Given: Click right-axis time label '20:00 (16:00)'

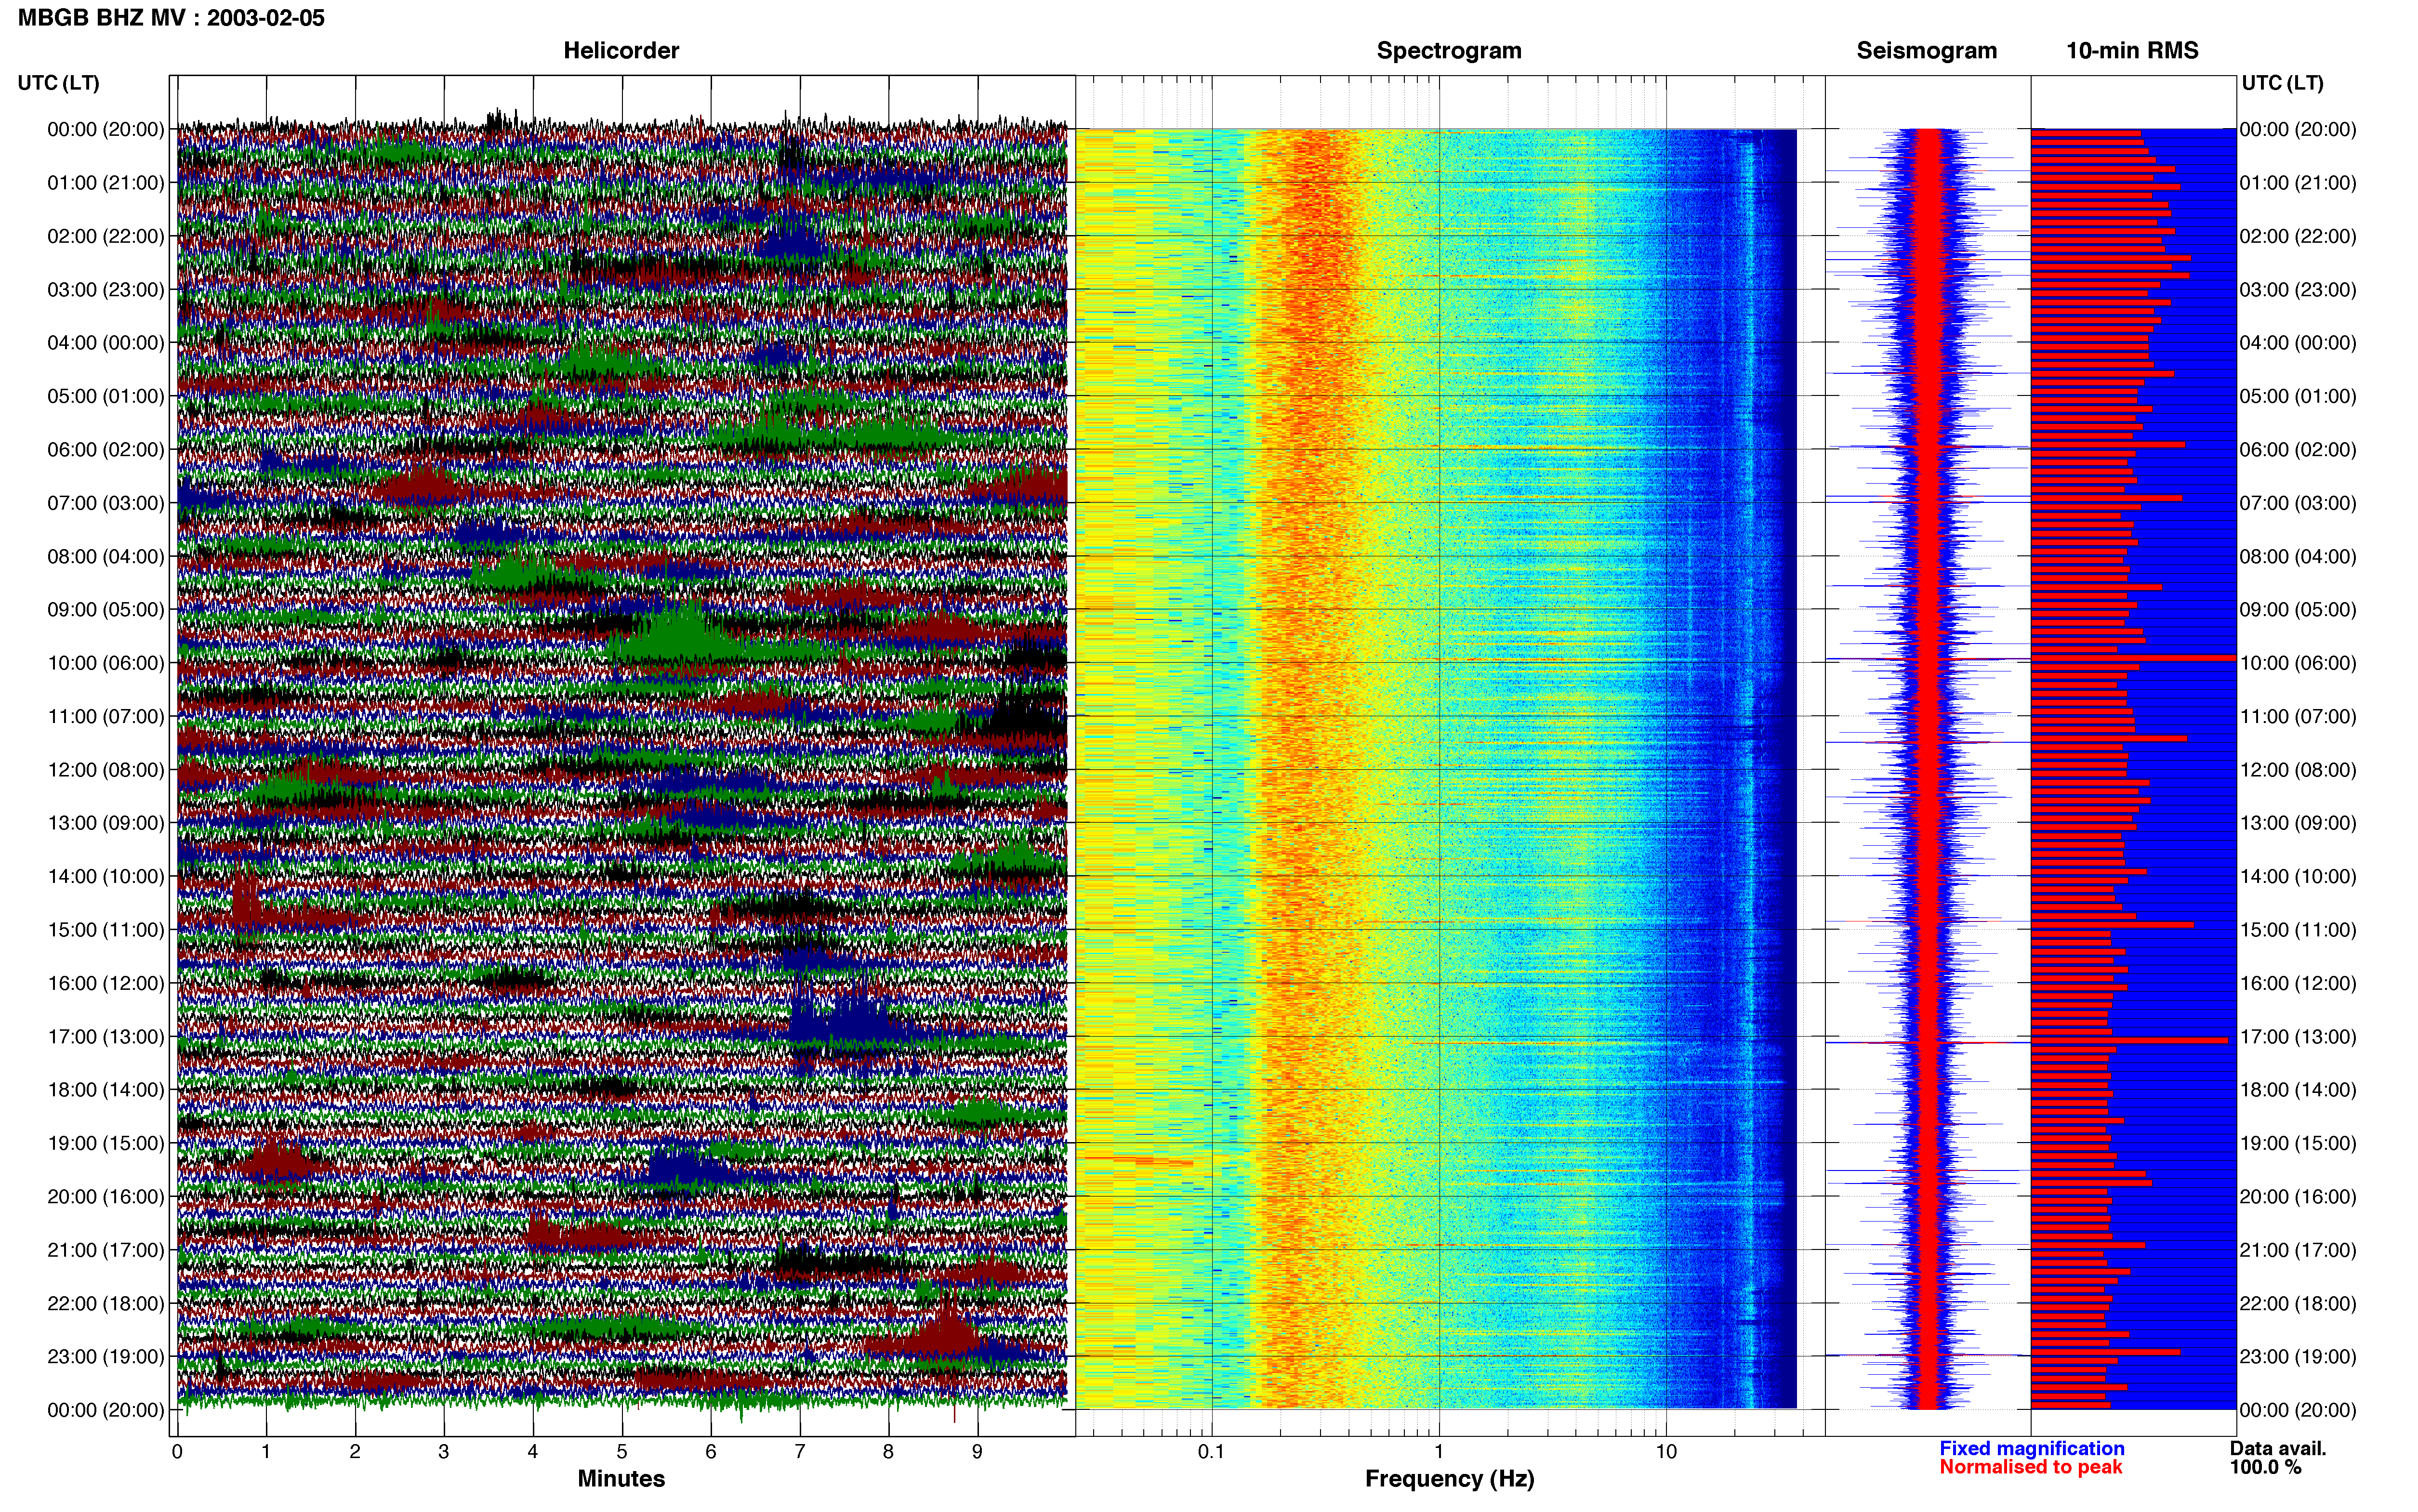Looking at the screenshot, I should [x=2298, y=1197].
